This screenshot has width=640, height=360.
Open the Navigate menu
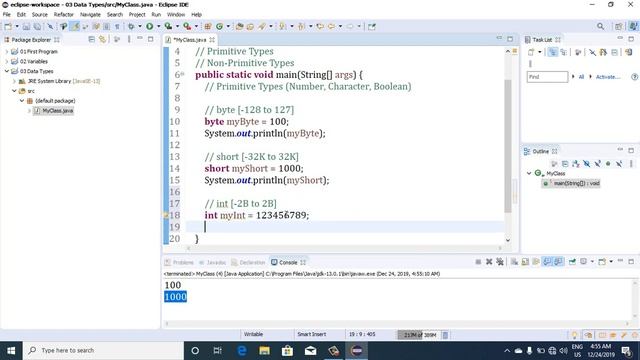tap(90, 14)
